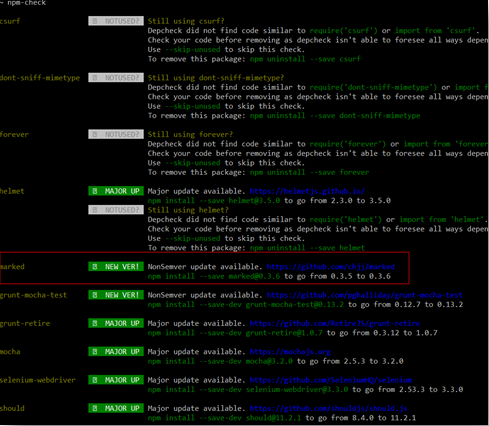The image size is (489, 426).
Task: Click the 'npm install --save-dev mocha@3.2.0' command
Action: [x=220, y=361]
